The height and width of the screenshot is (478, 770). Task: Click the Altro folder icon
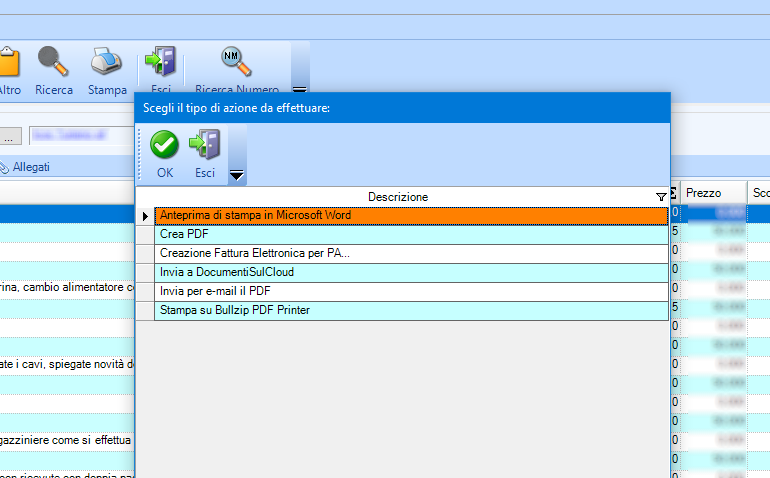(x=8, y=63)
